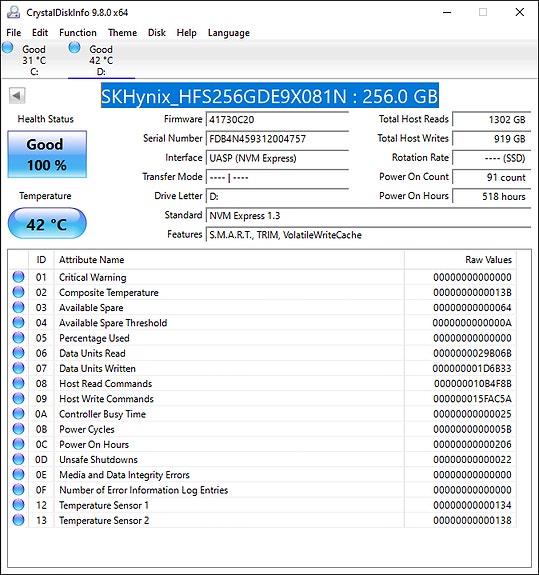Click status orb for Temperature Sensor 2

[x=18, y=520]
